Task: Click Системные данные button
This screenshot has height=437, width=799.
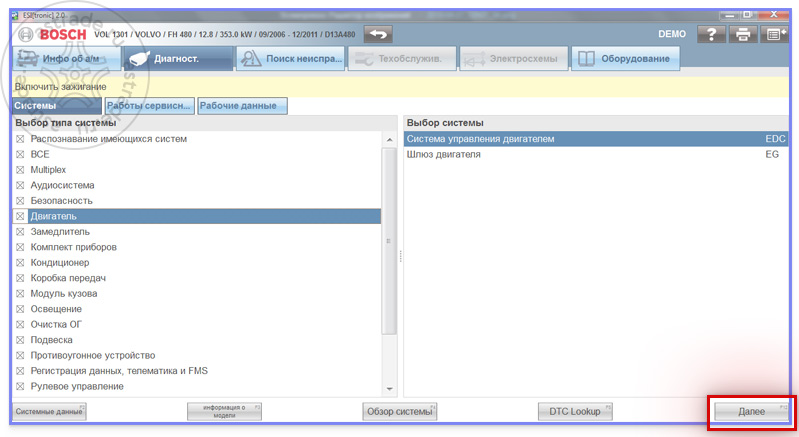Action: pos(49,412)
